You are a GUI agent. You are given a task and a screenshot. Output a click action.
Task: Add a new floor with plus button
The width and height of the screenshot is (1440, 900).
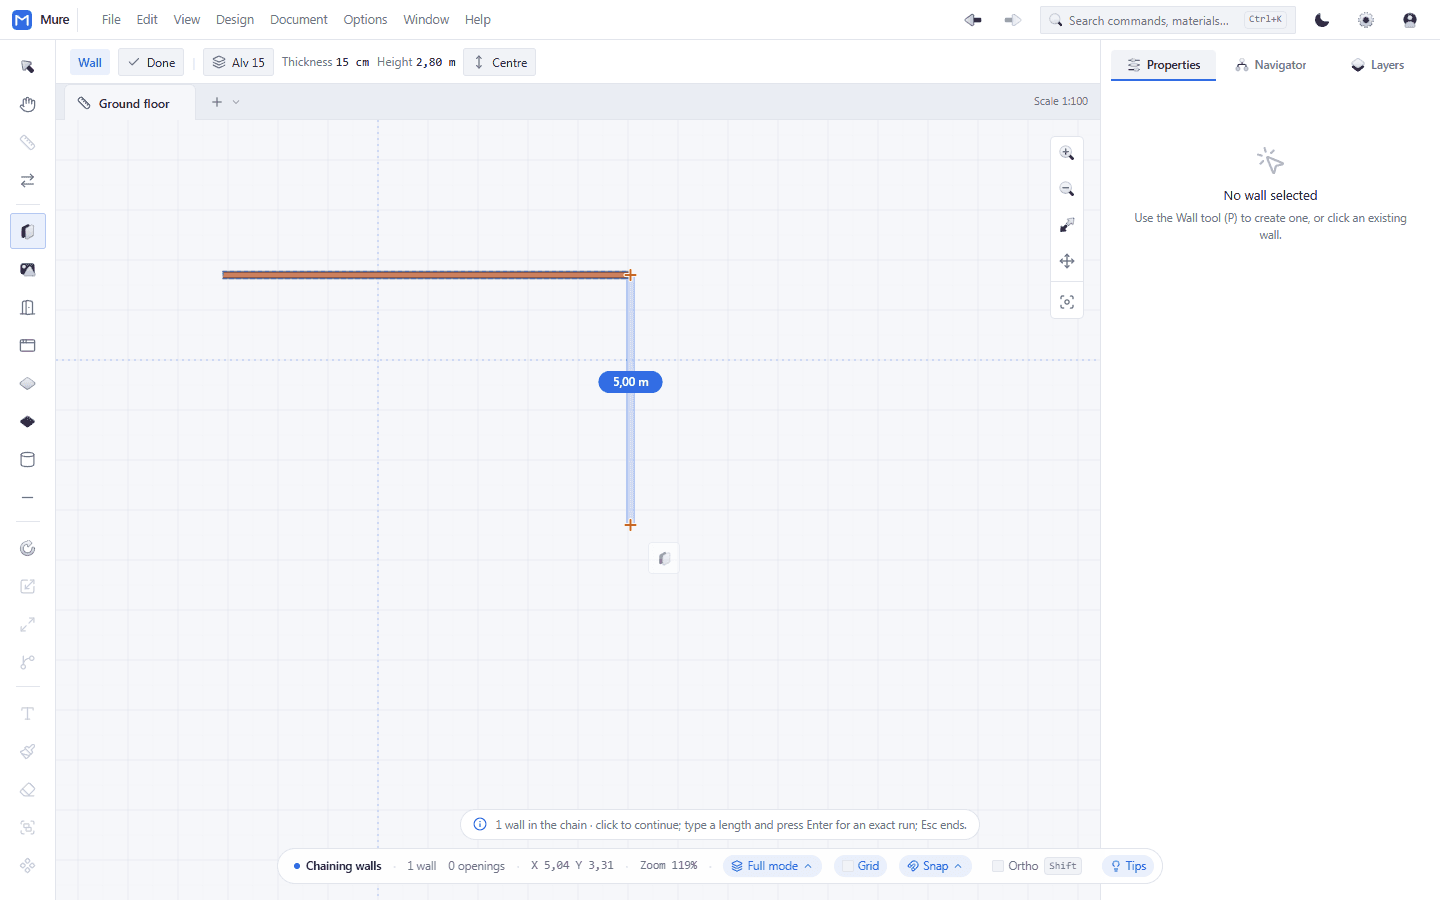[217, 102]
